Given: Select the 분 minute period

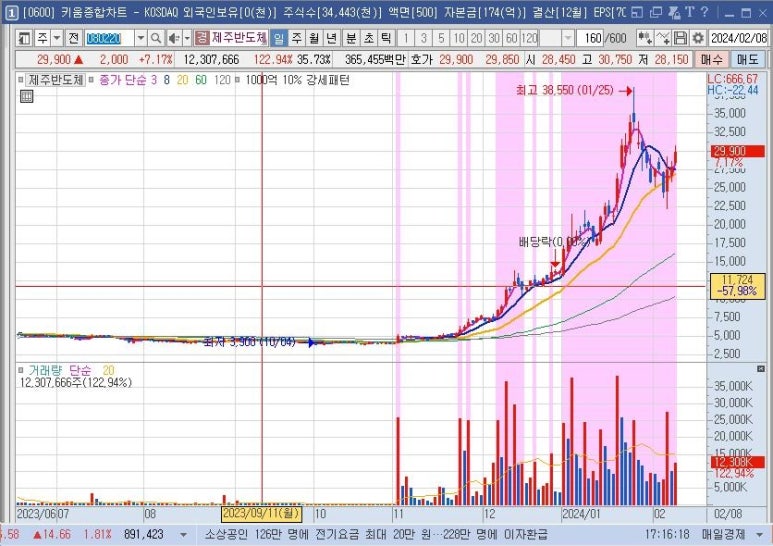Looking at the screenshot, I should 351,38.
